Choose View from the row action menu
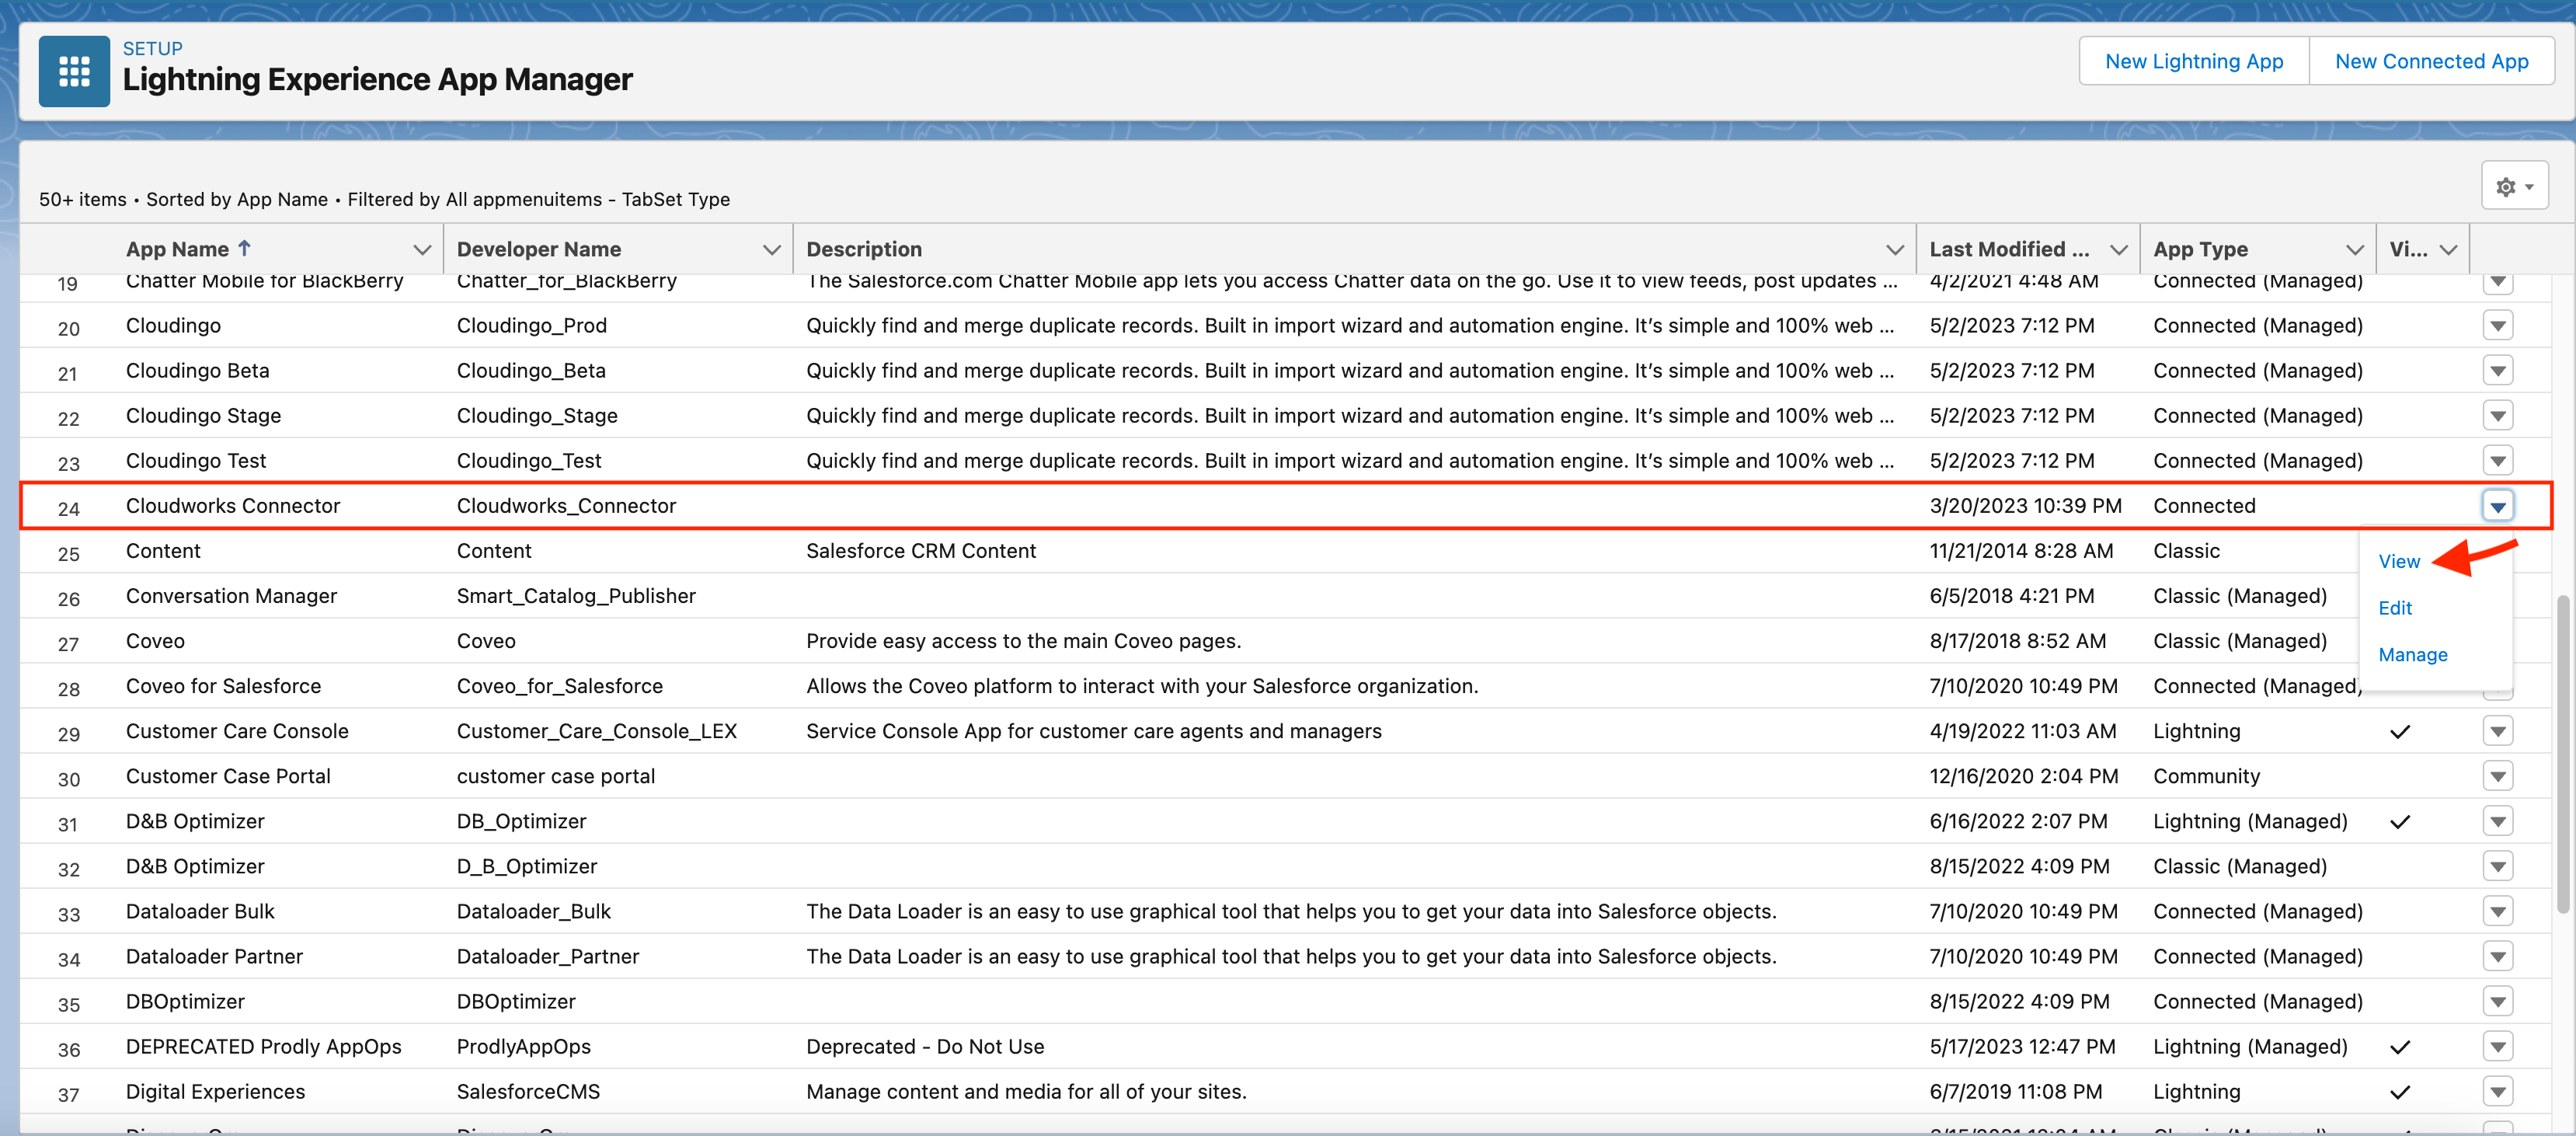The image size is (2576, 1136). (x=2399, y=561)
